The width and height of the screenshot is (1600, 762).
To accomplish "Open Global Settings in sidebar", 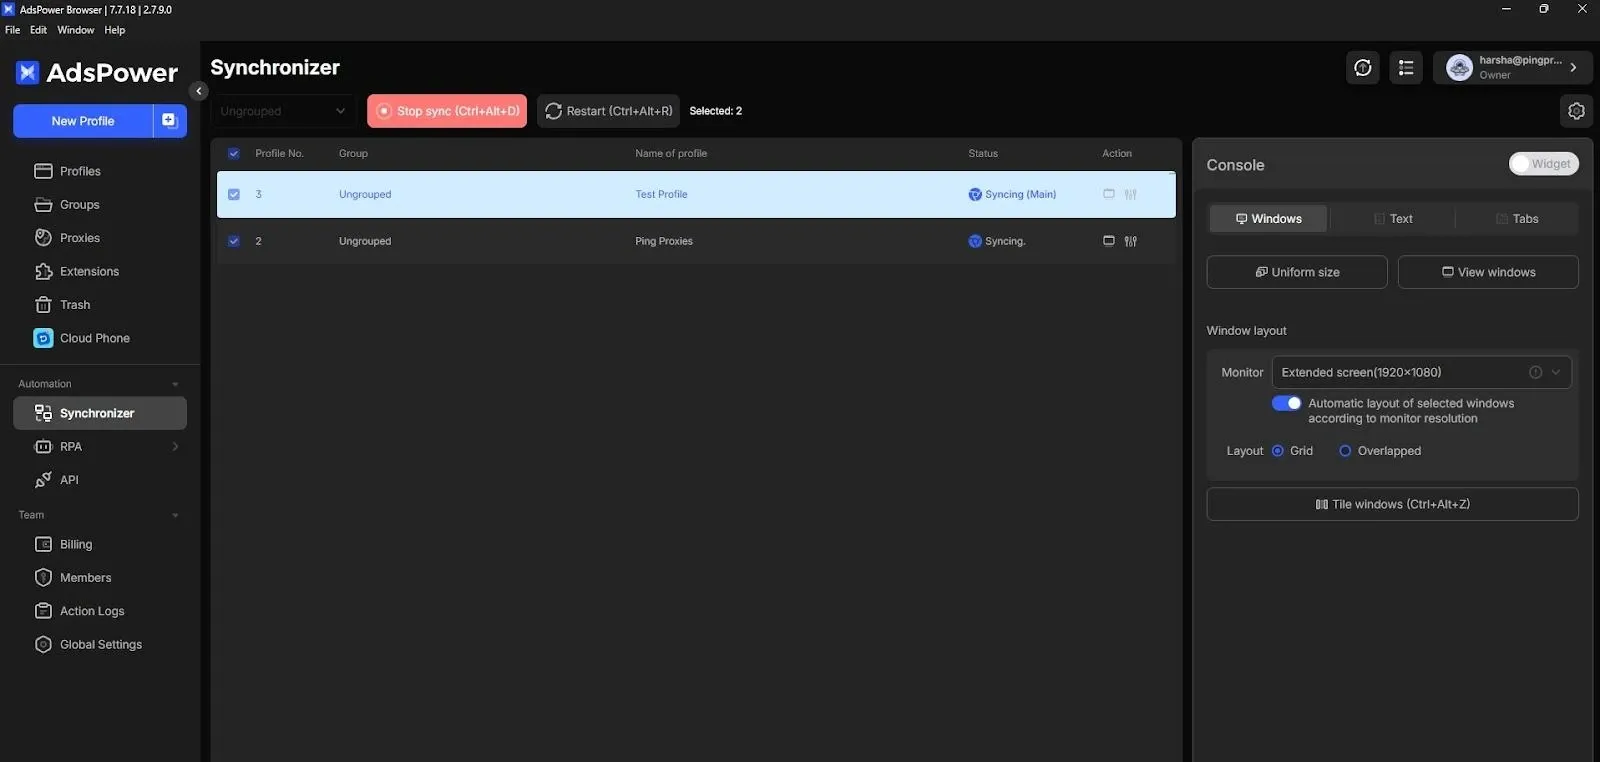I will pyautogui.click(x=99, y=644).
